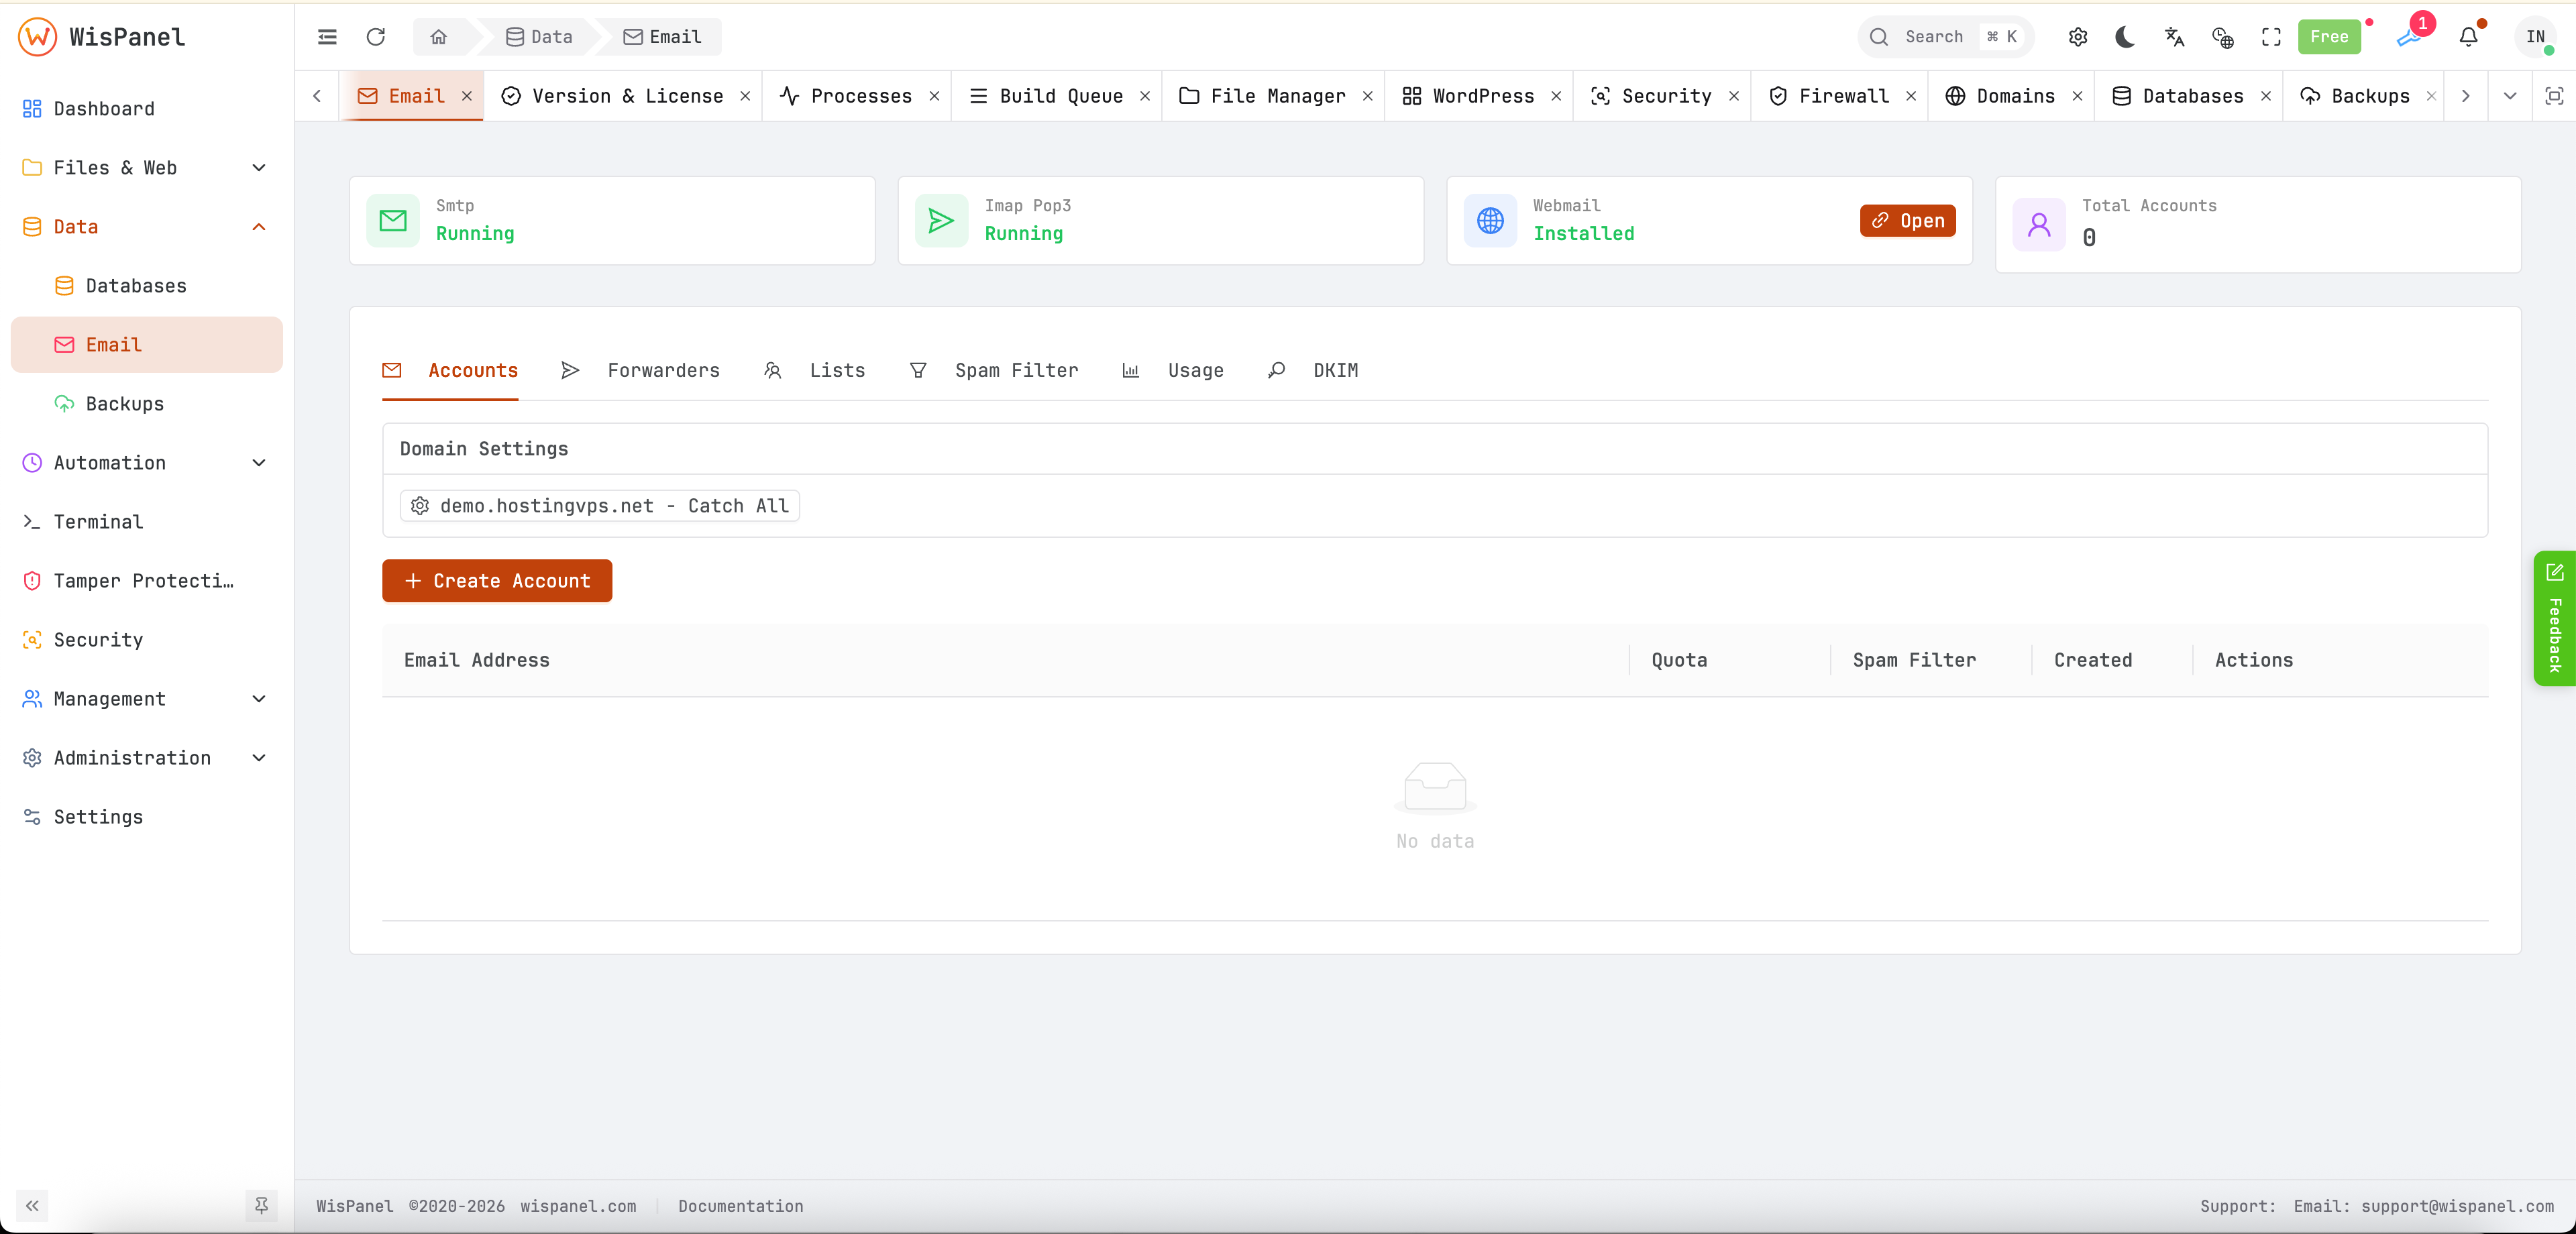Open the language translation icon
Image resolution: width=2576 pixels, height=1234 pixels.
[2174, 37]
